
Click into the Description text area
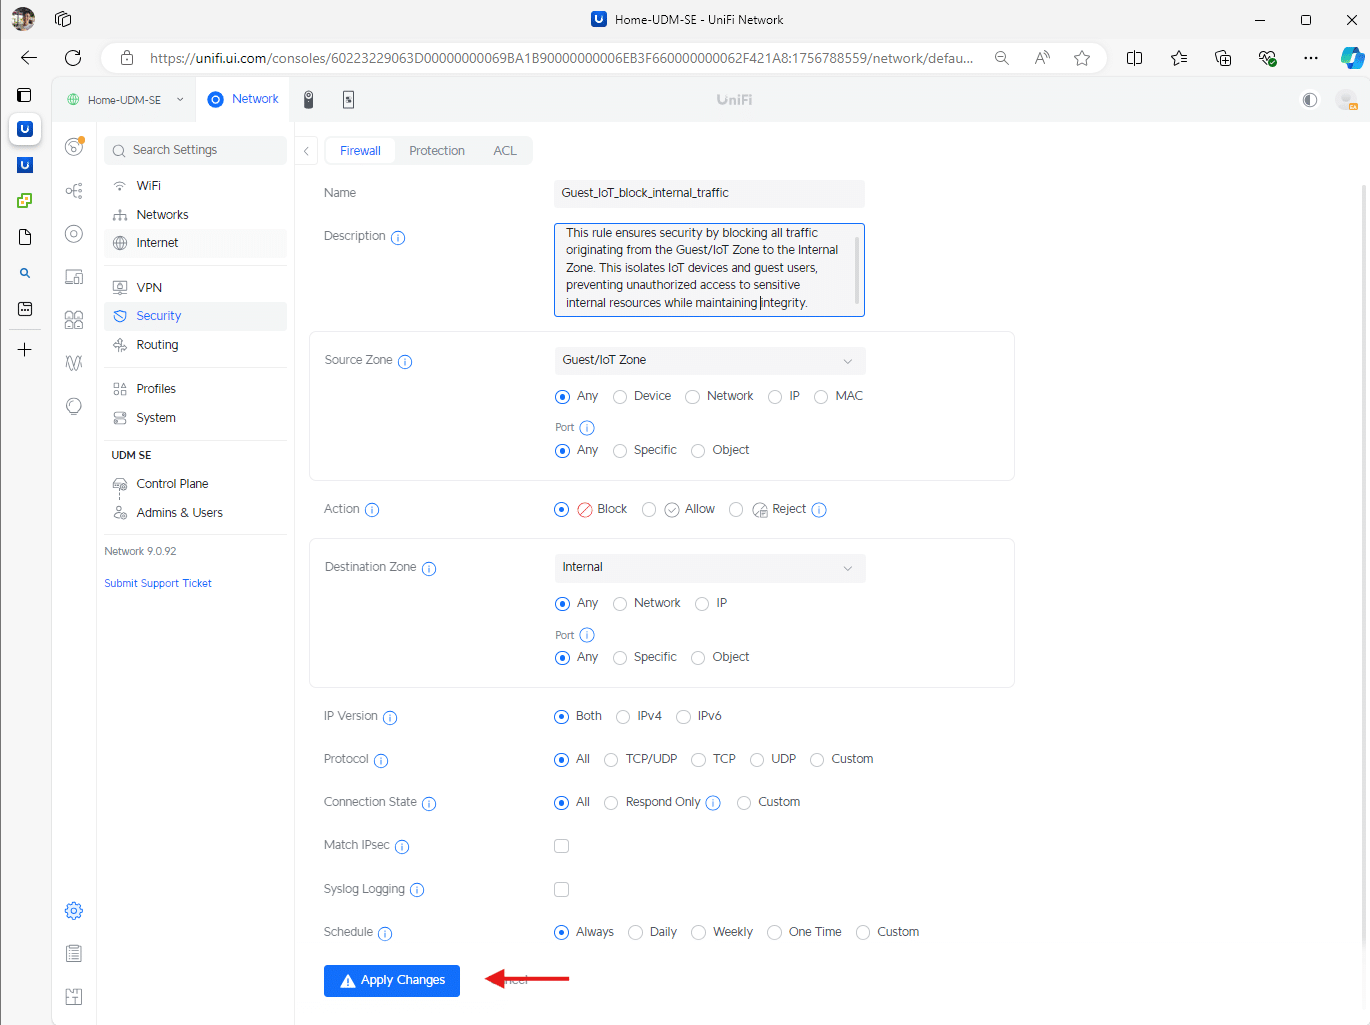[x=709, y=269]
